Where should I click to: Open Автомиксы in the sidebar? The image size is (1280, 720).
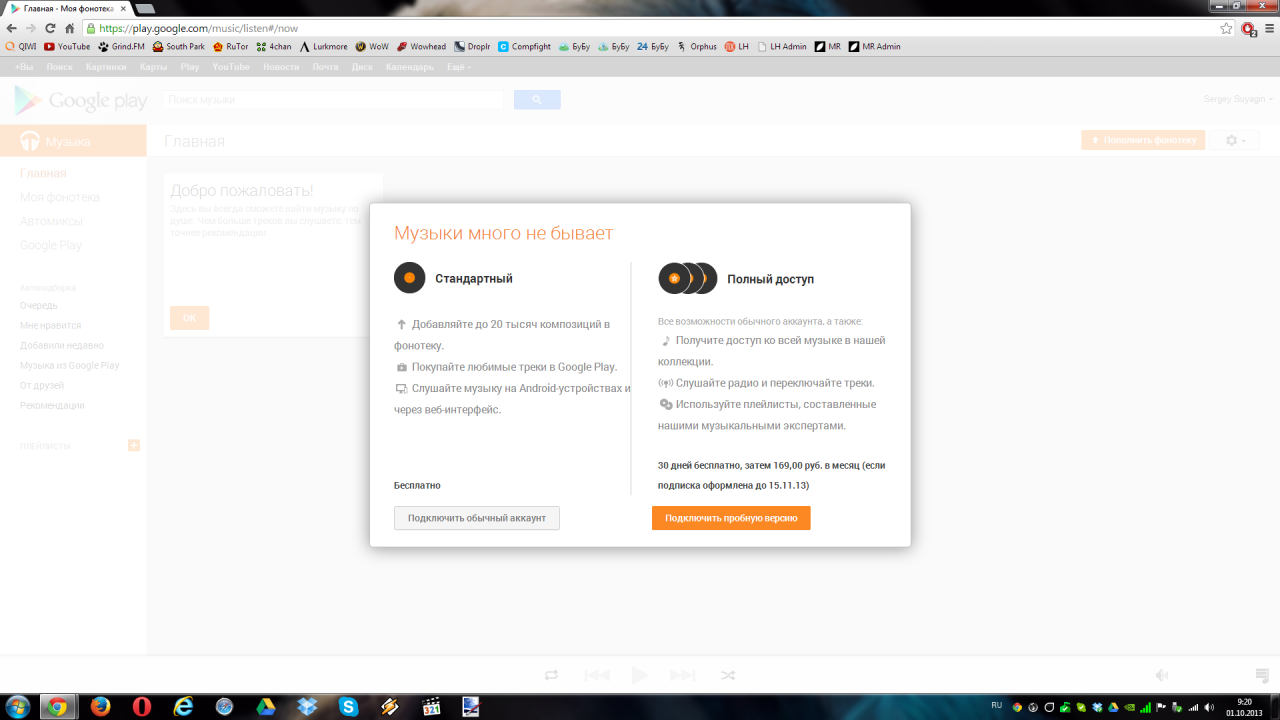pyautogui.click(x=51, y=221)
